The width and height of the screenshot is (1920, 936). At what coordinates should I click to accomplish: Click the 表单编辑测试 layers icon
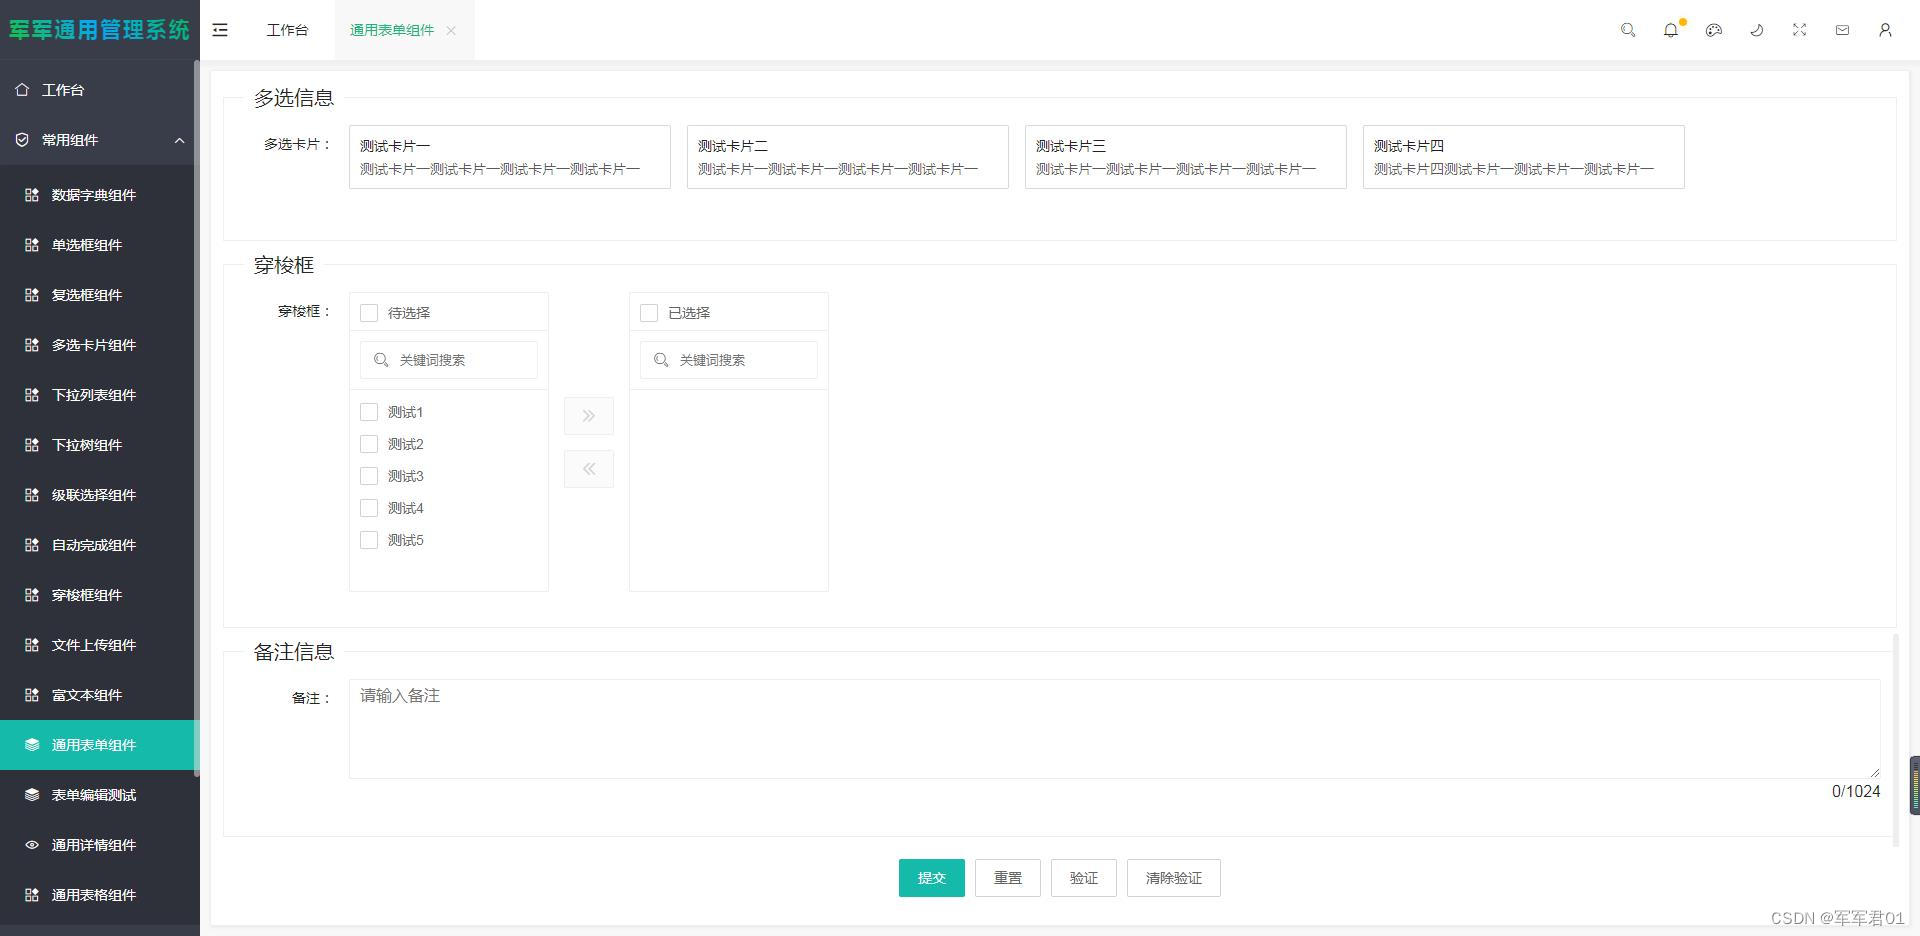32,795
